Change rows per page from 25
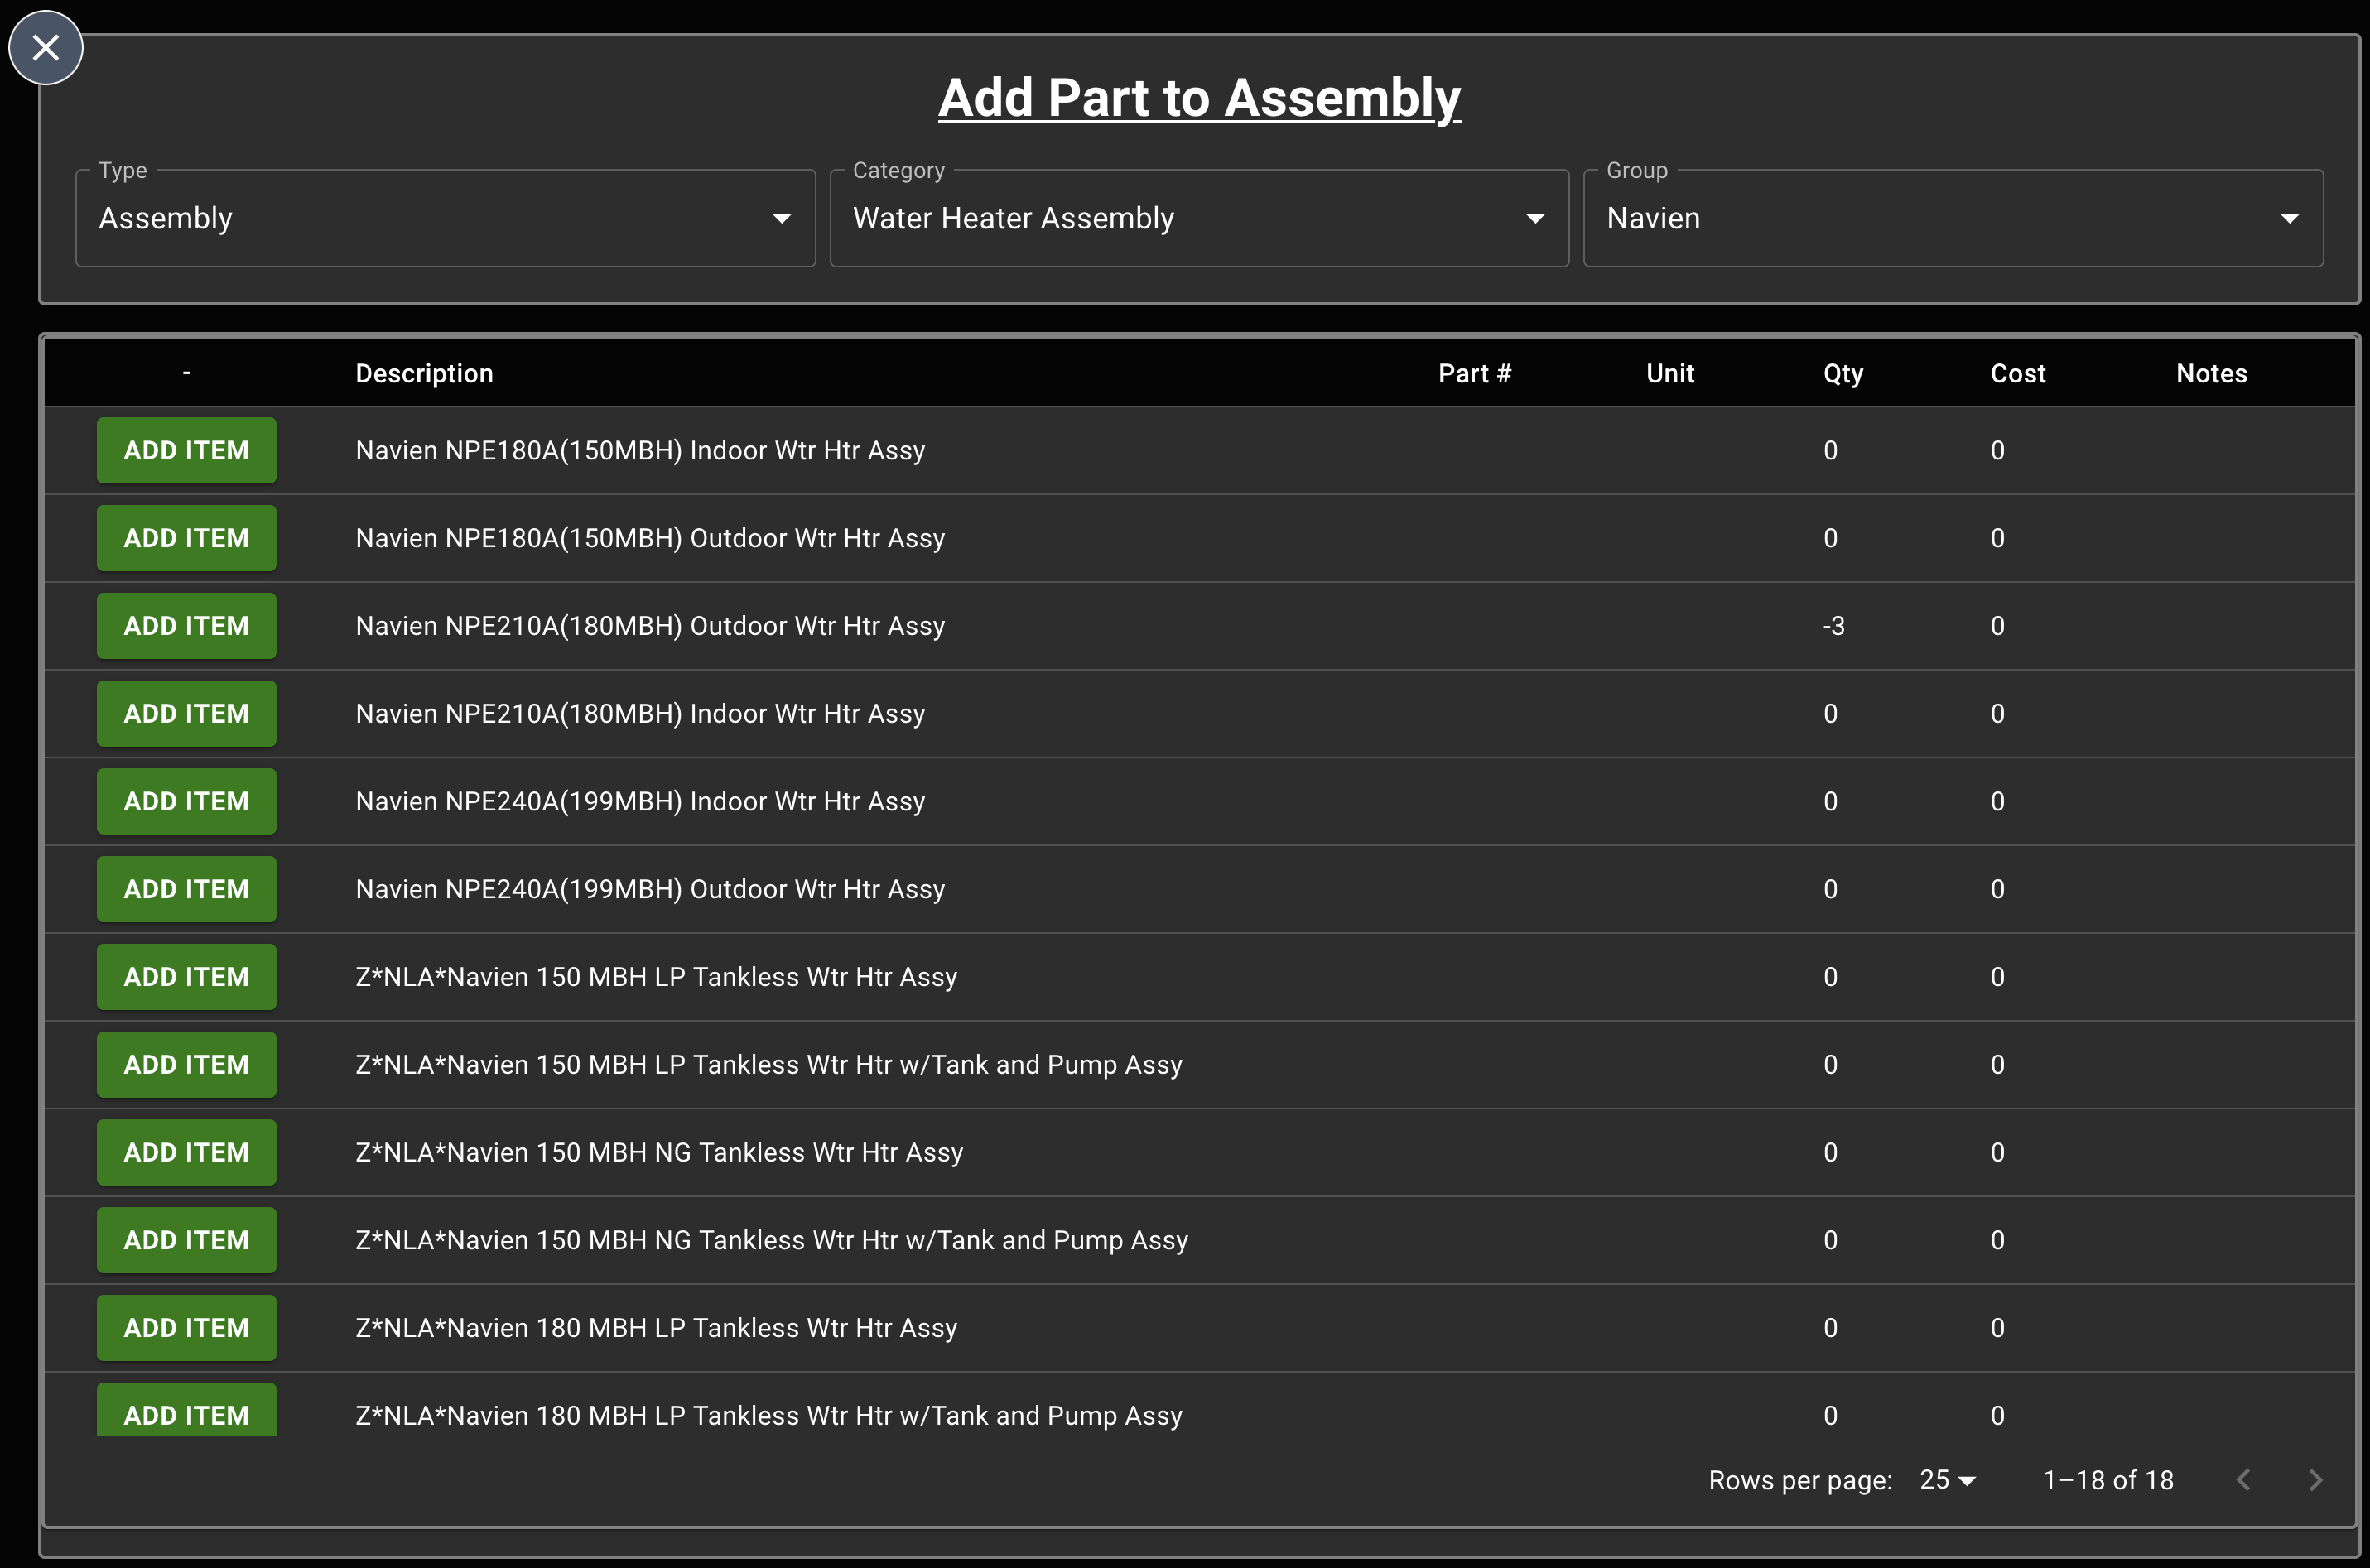The width and height of the screenshot is (2370, 1568). point(1945,1480)
